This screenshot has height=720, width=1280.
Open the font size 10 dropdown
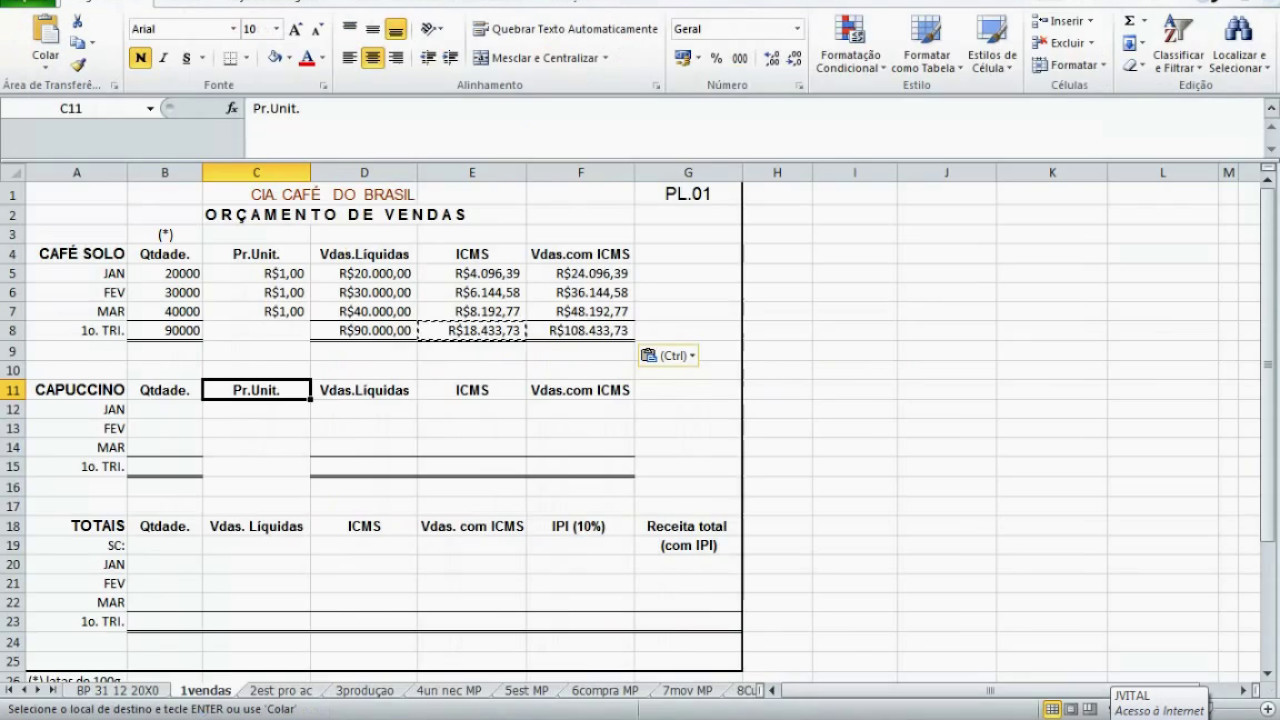tap(277, 29)
